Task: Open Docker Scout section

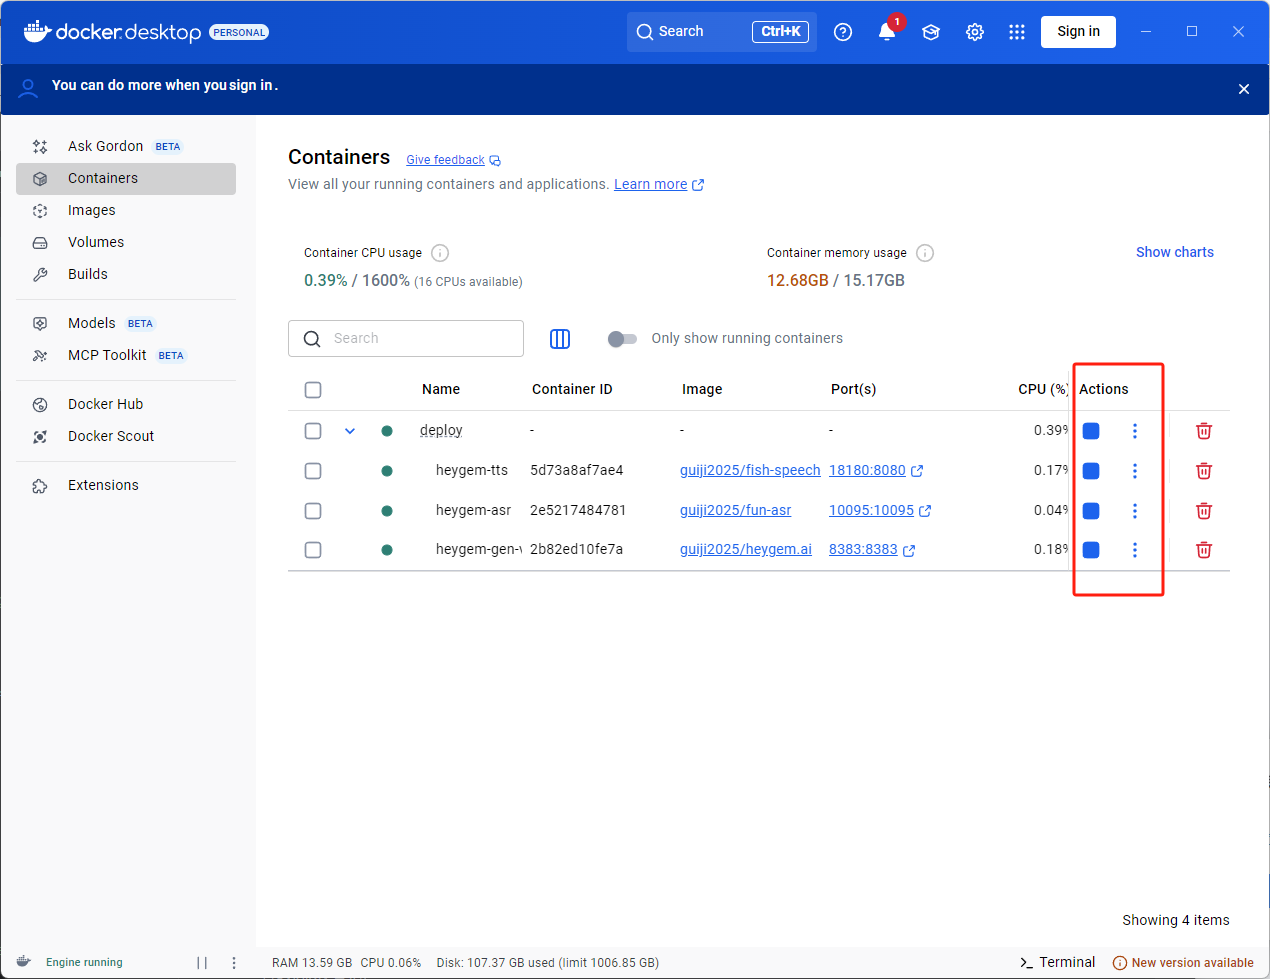Action: pos(126,436)
